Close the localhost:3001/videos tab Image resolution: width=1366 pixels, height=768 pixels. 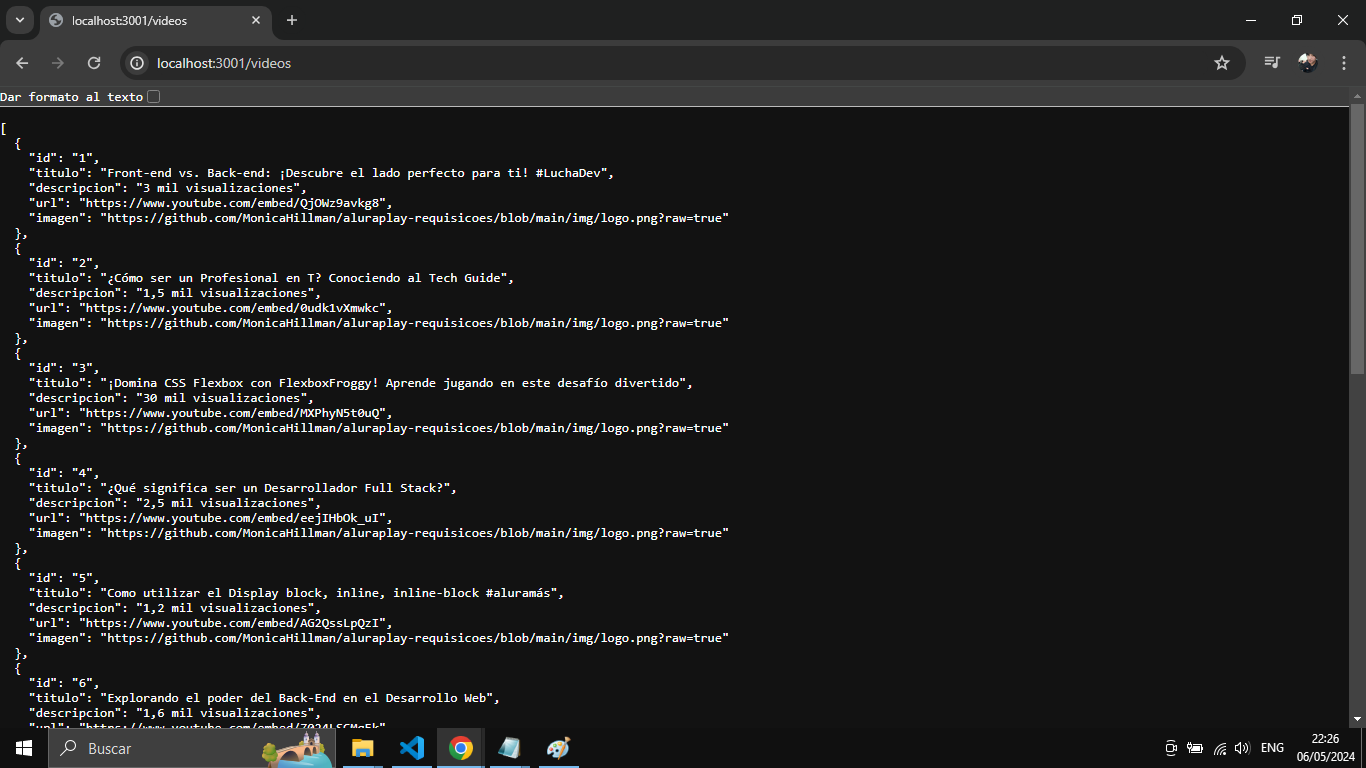click(x=256, y=20)
